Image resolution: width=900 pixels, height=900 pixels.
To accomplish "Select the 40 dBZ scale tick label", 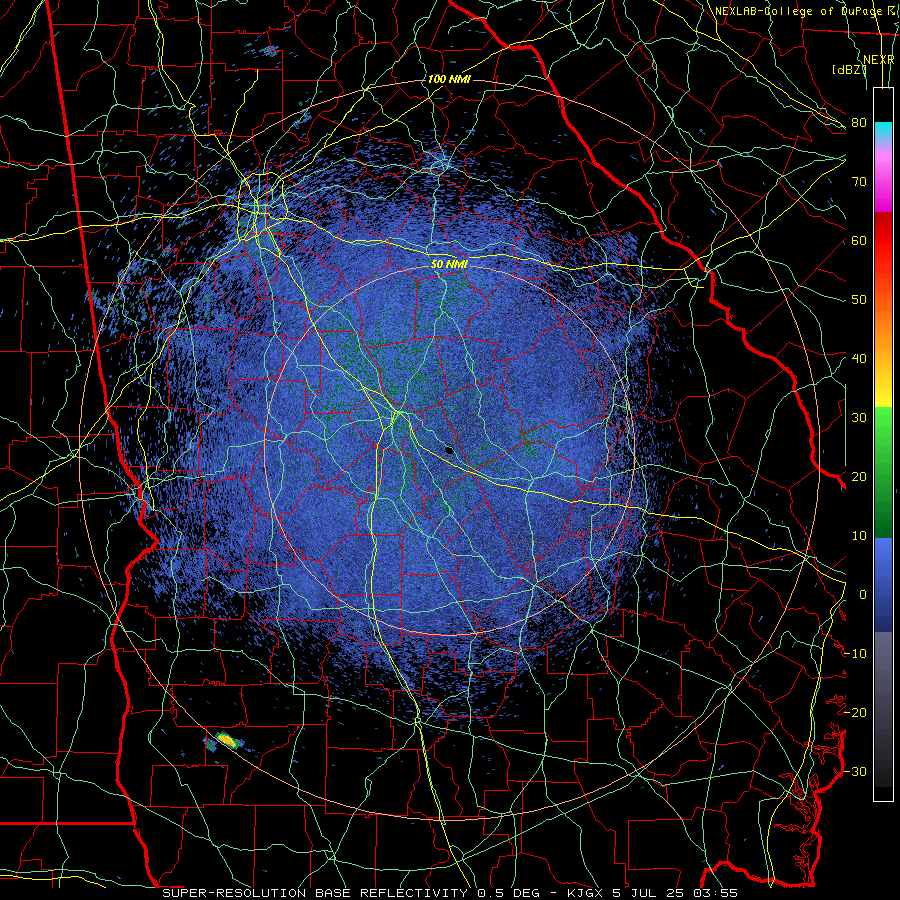I will 859,359.
